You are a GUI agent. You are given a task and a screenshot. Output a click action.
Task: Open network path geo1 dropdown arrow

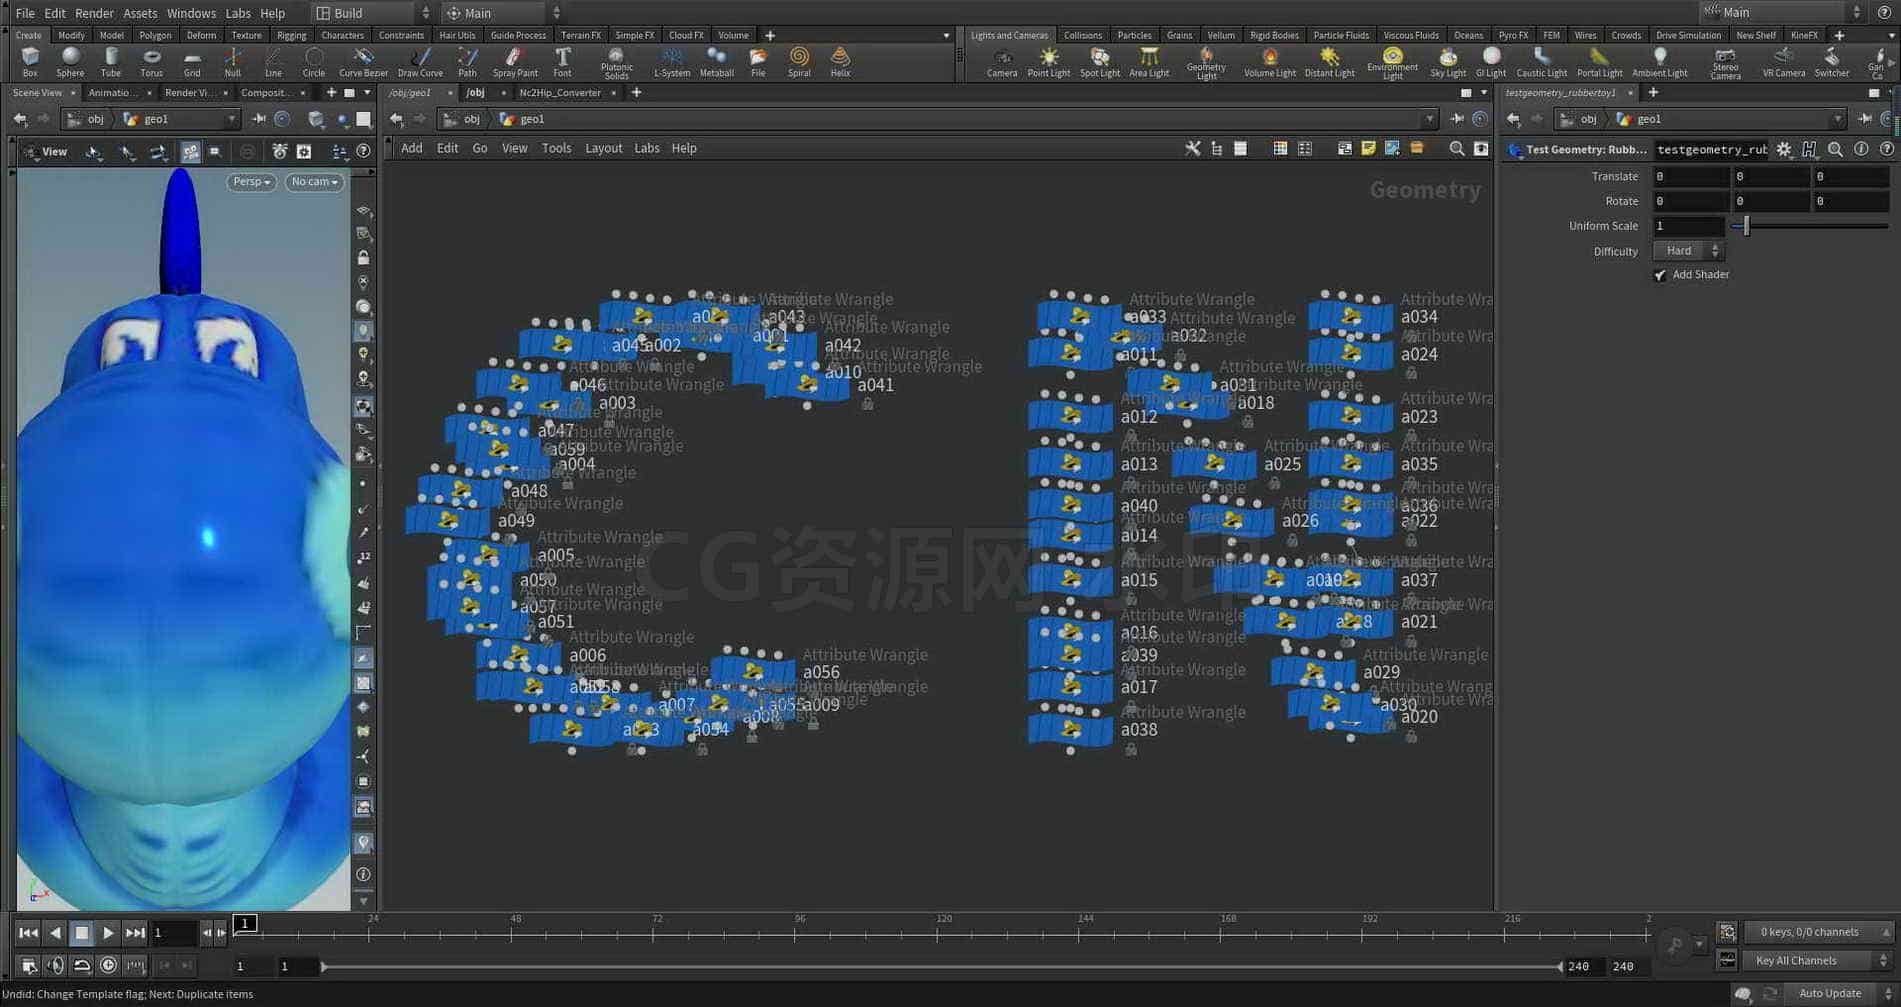1429,119
